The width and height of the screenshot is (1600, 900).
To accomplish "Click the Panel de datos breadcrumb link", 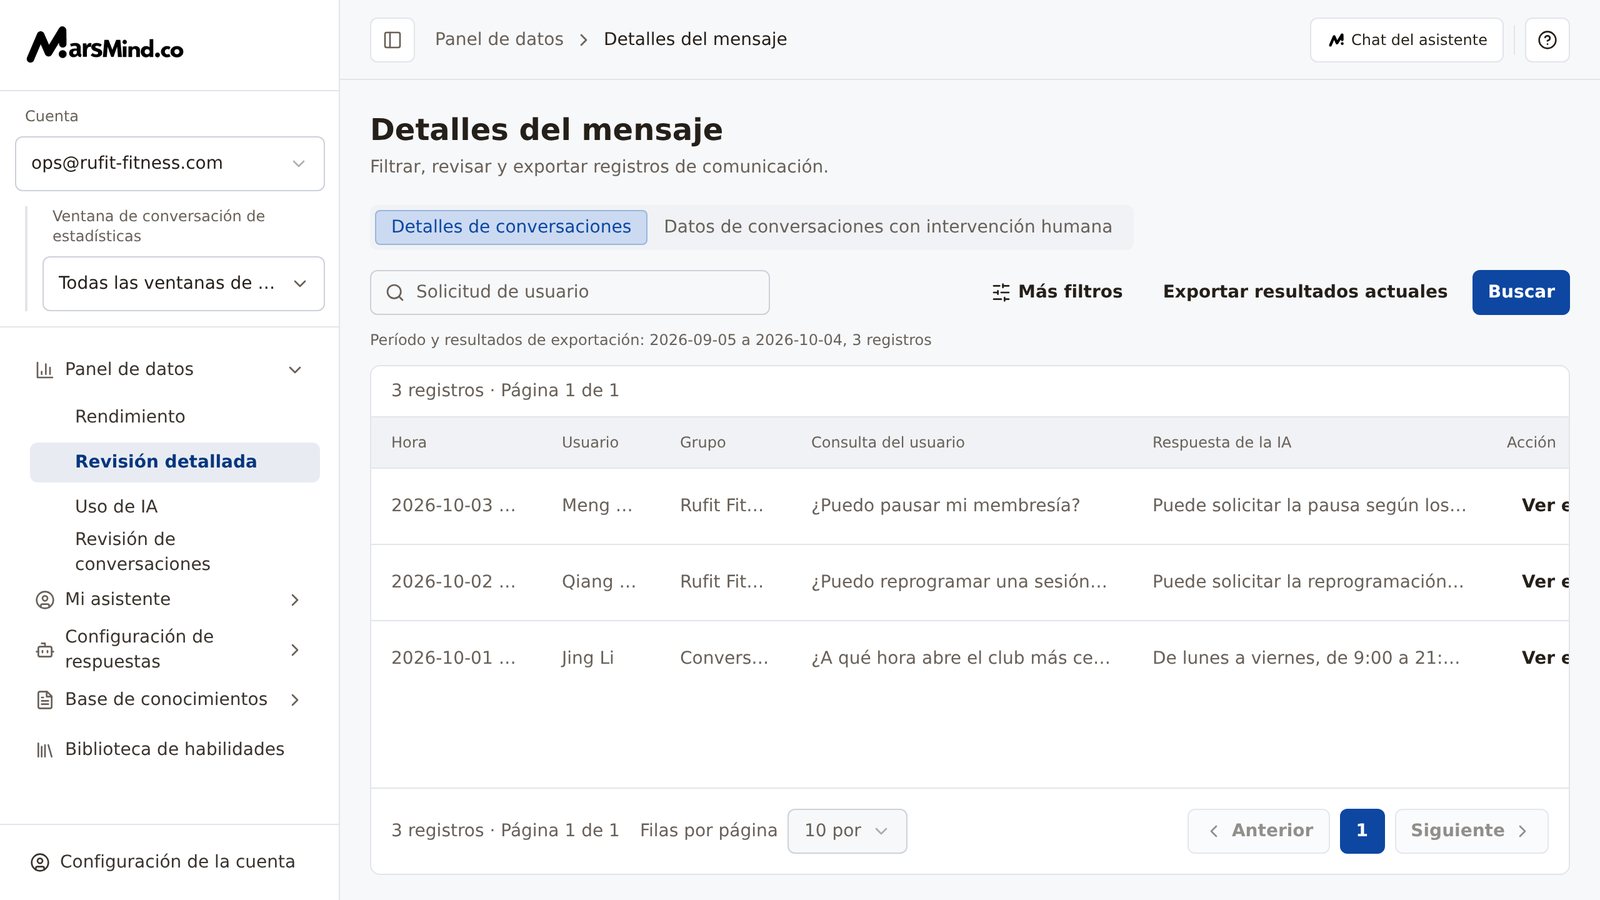I will 499,39.
